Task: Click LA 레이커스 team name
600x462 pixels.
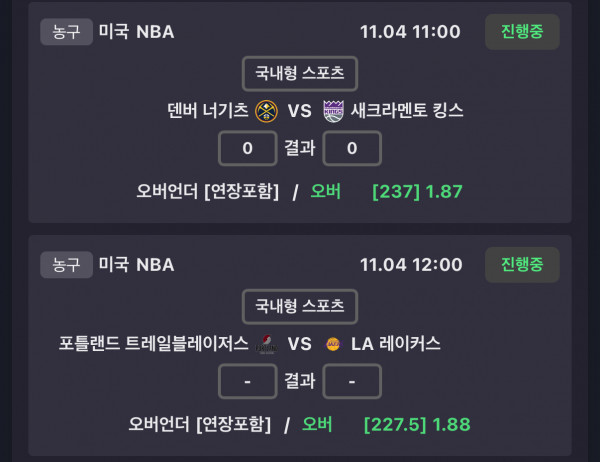Action: coord(395,344)
